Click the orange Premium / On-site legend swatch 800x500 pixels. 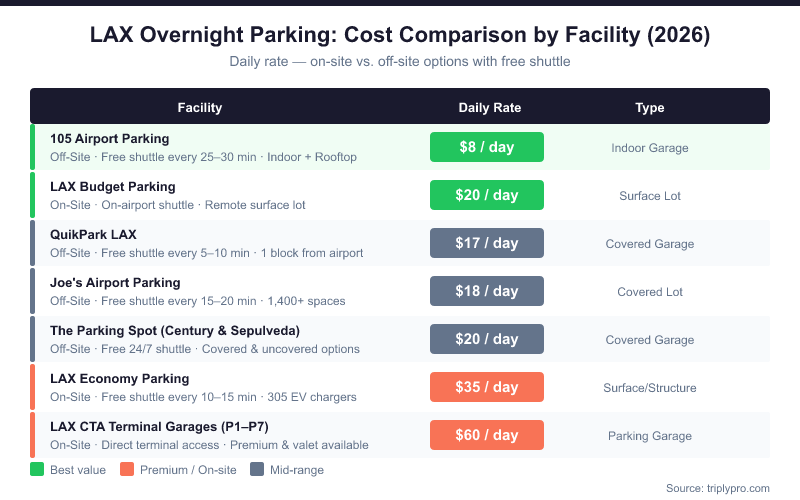126,469
